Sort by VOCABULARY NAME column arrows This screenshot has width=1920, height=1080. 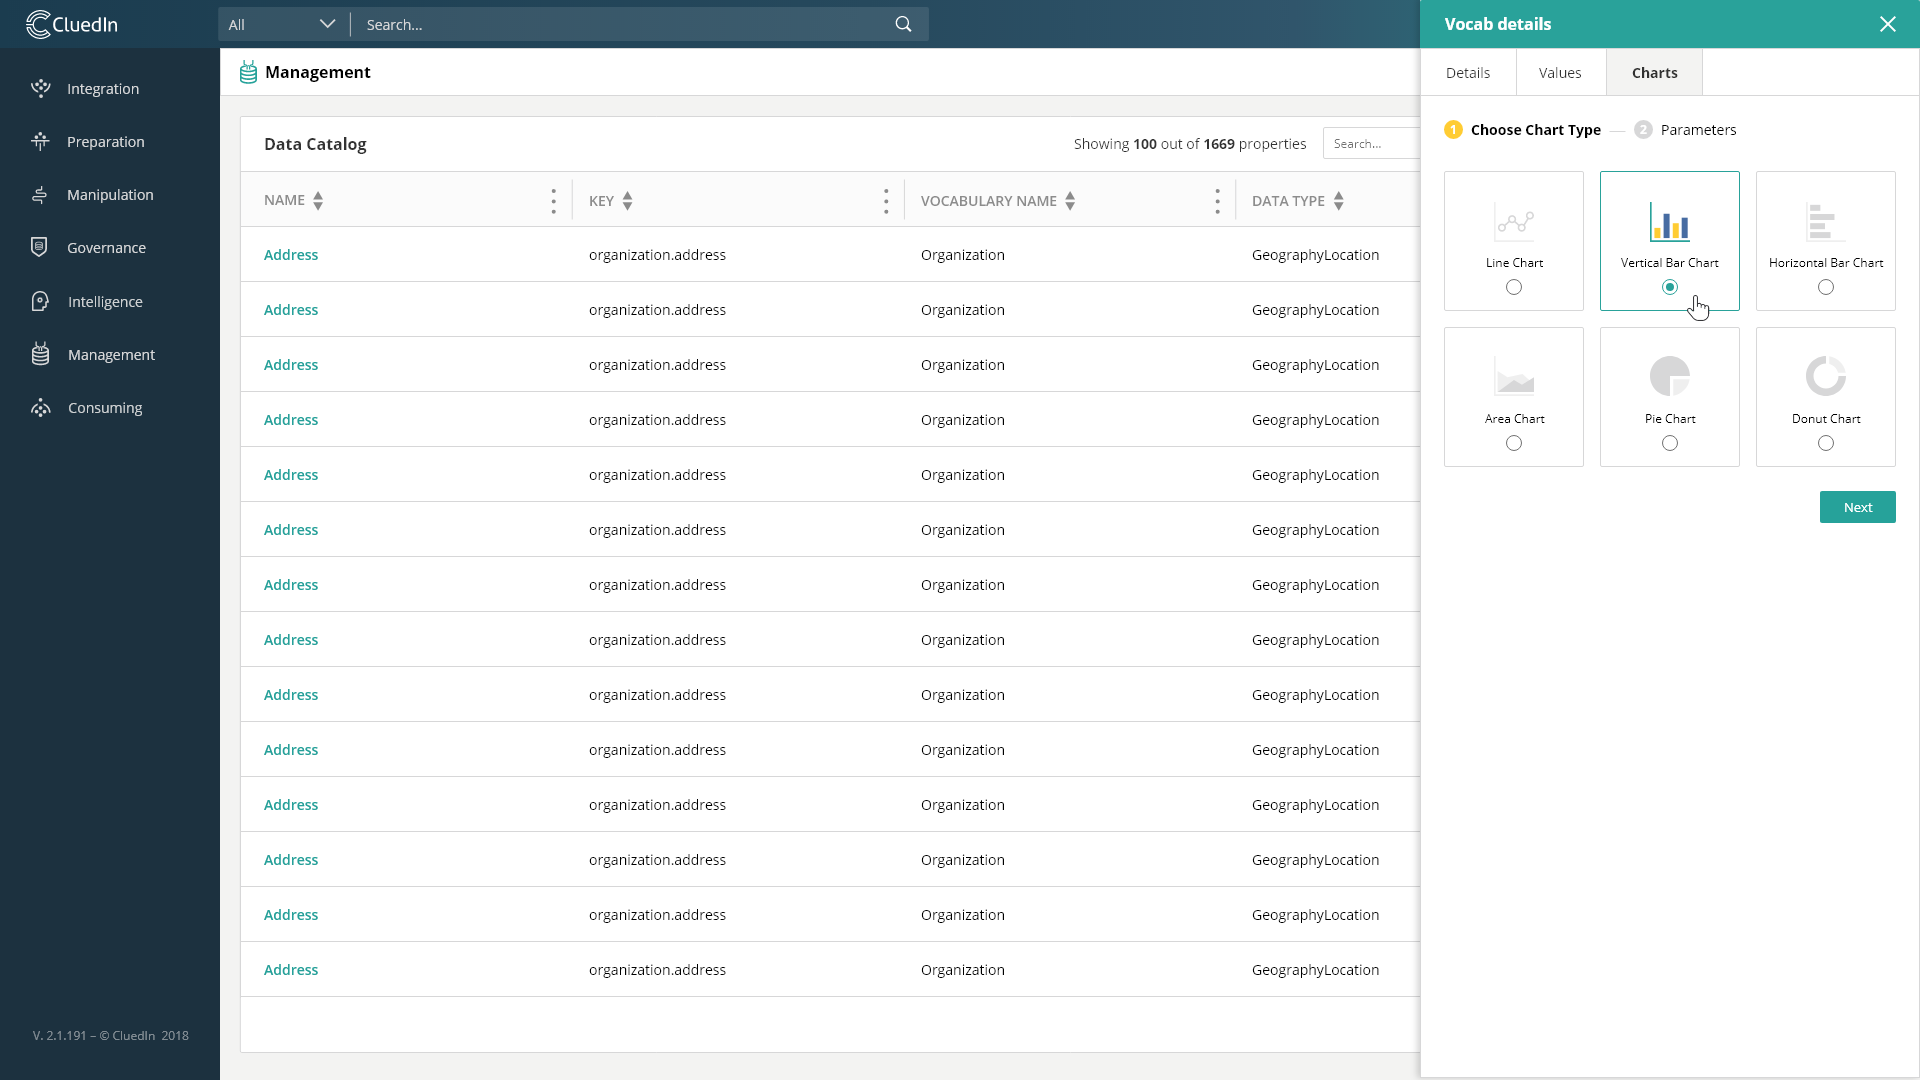point(1070,201)
